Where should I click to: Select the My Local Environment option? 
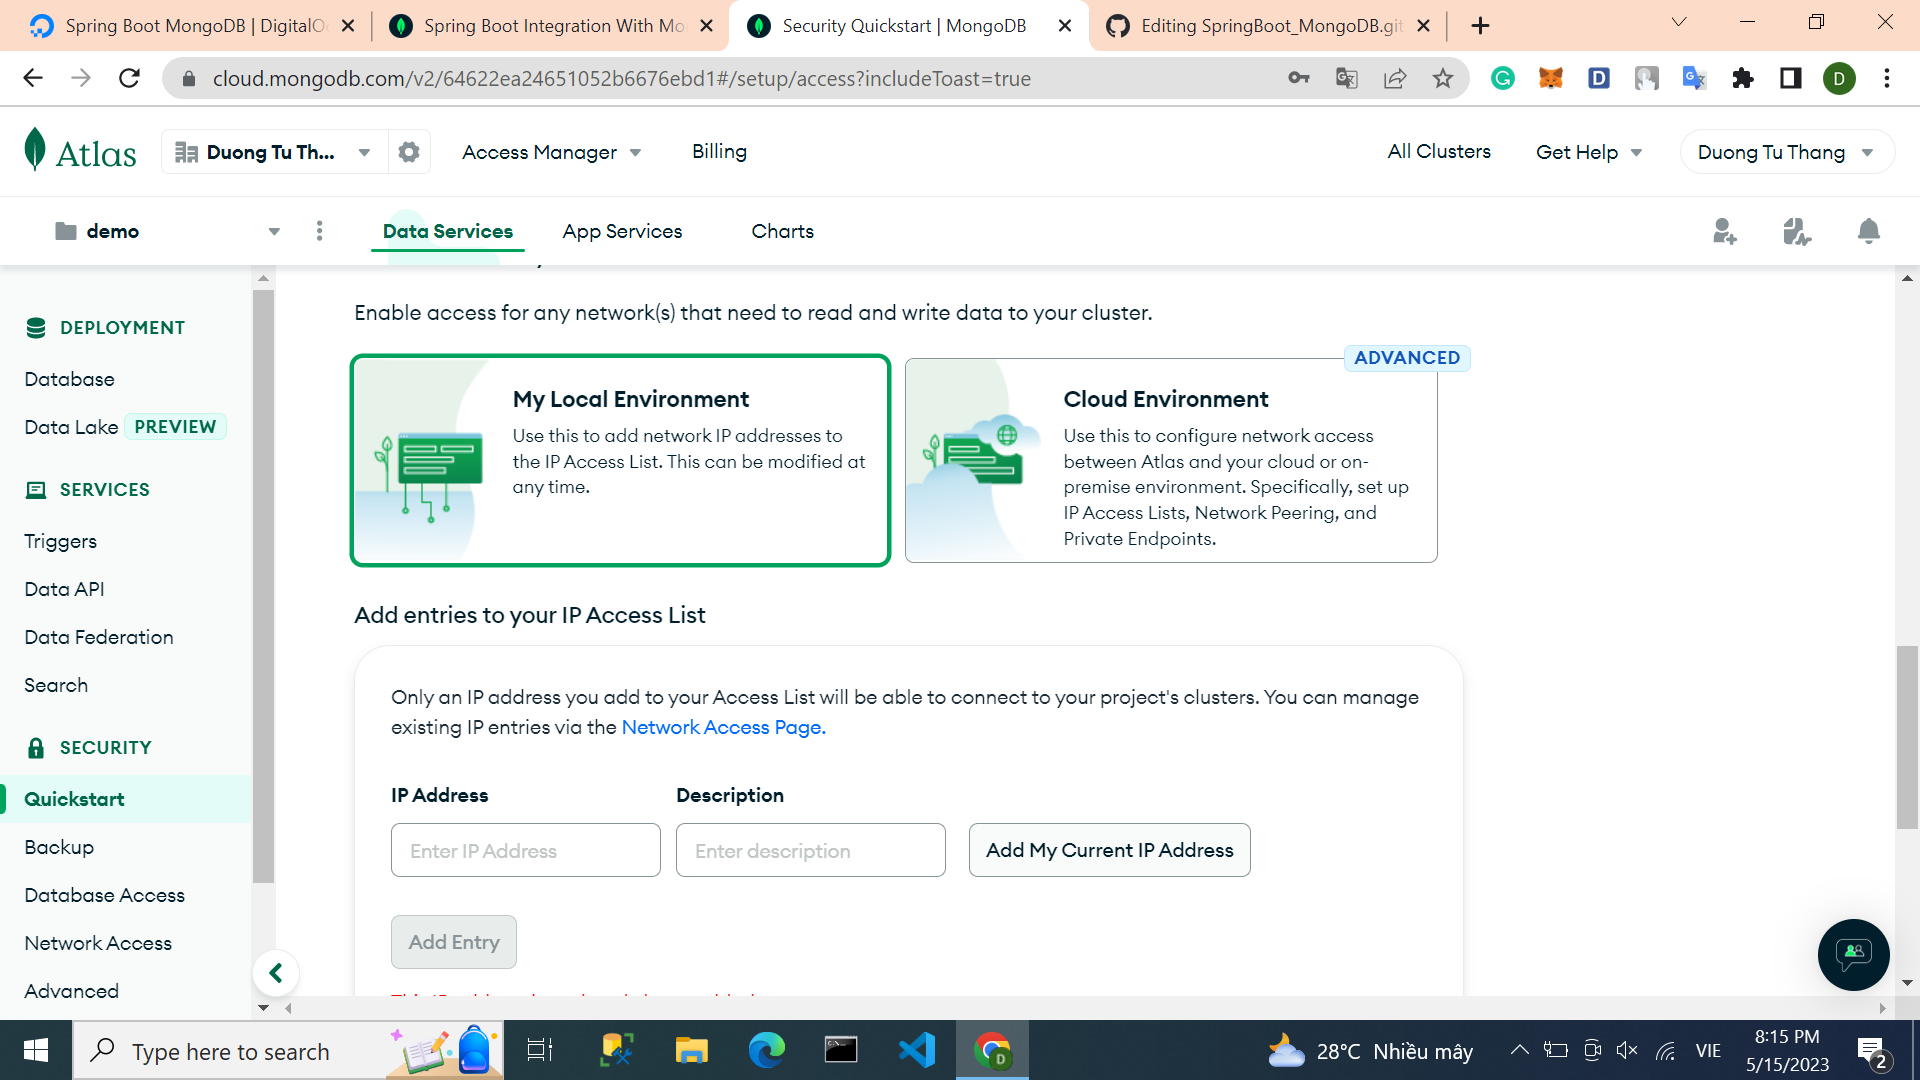[x=620, y=460]
